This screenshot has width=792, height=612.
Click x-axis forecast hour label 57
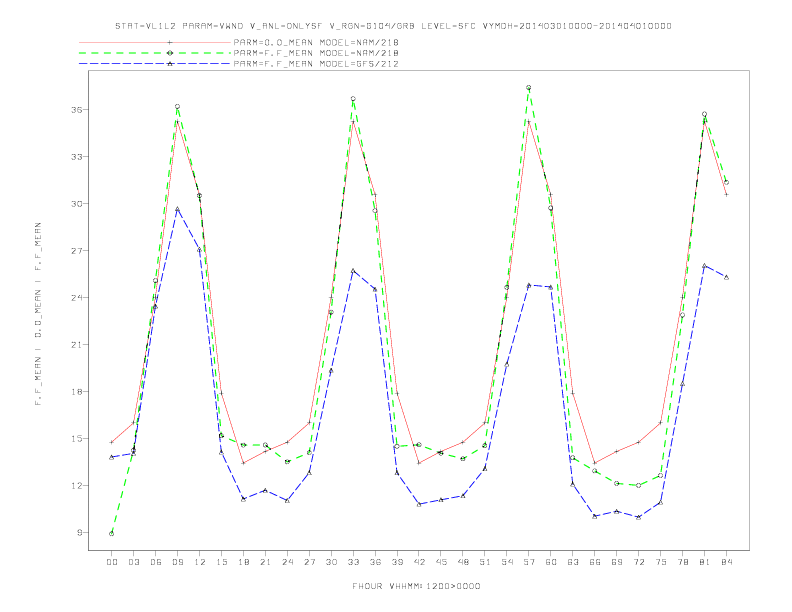(x=529, y=562)
